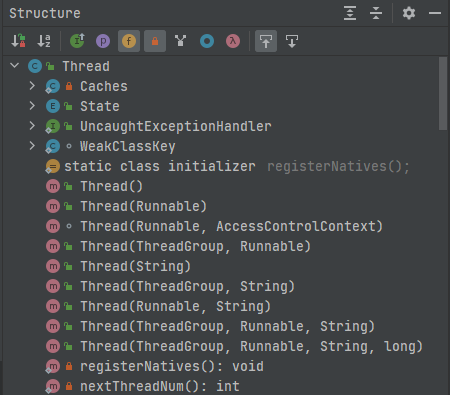Click Show Anonymous Classes circle icon
450x395 pixels.
pos(207,41)
